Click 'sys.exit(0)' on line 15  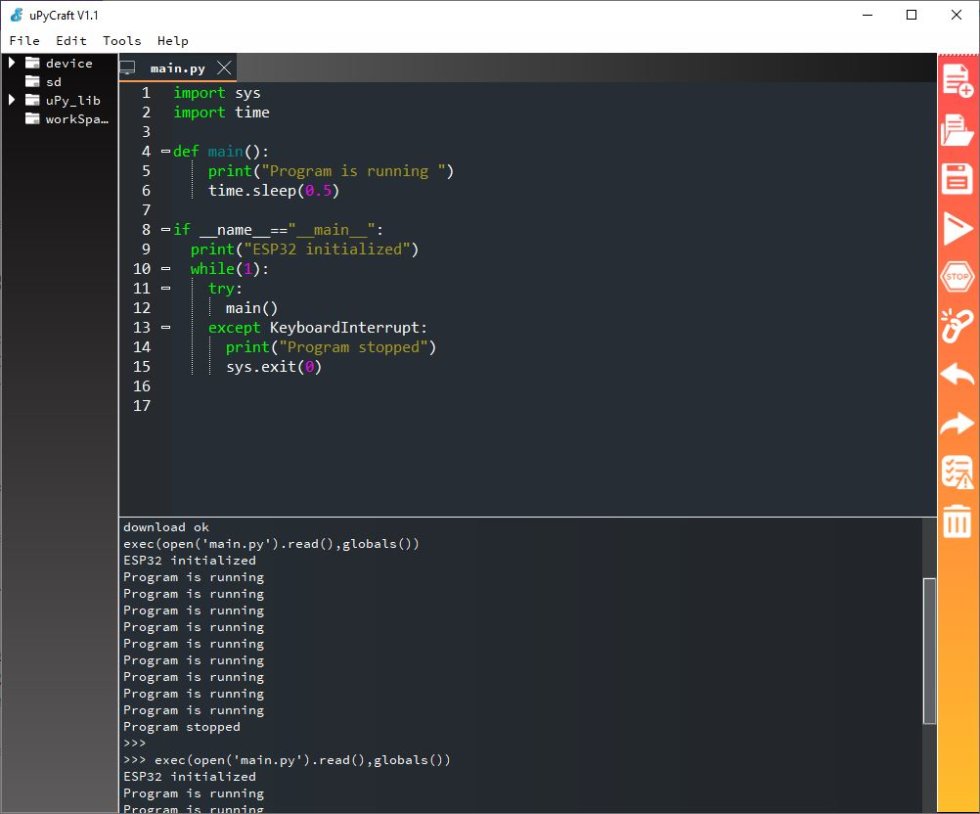click(274, 367)
